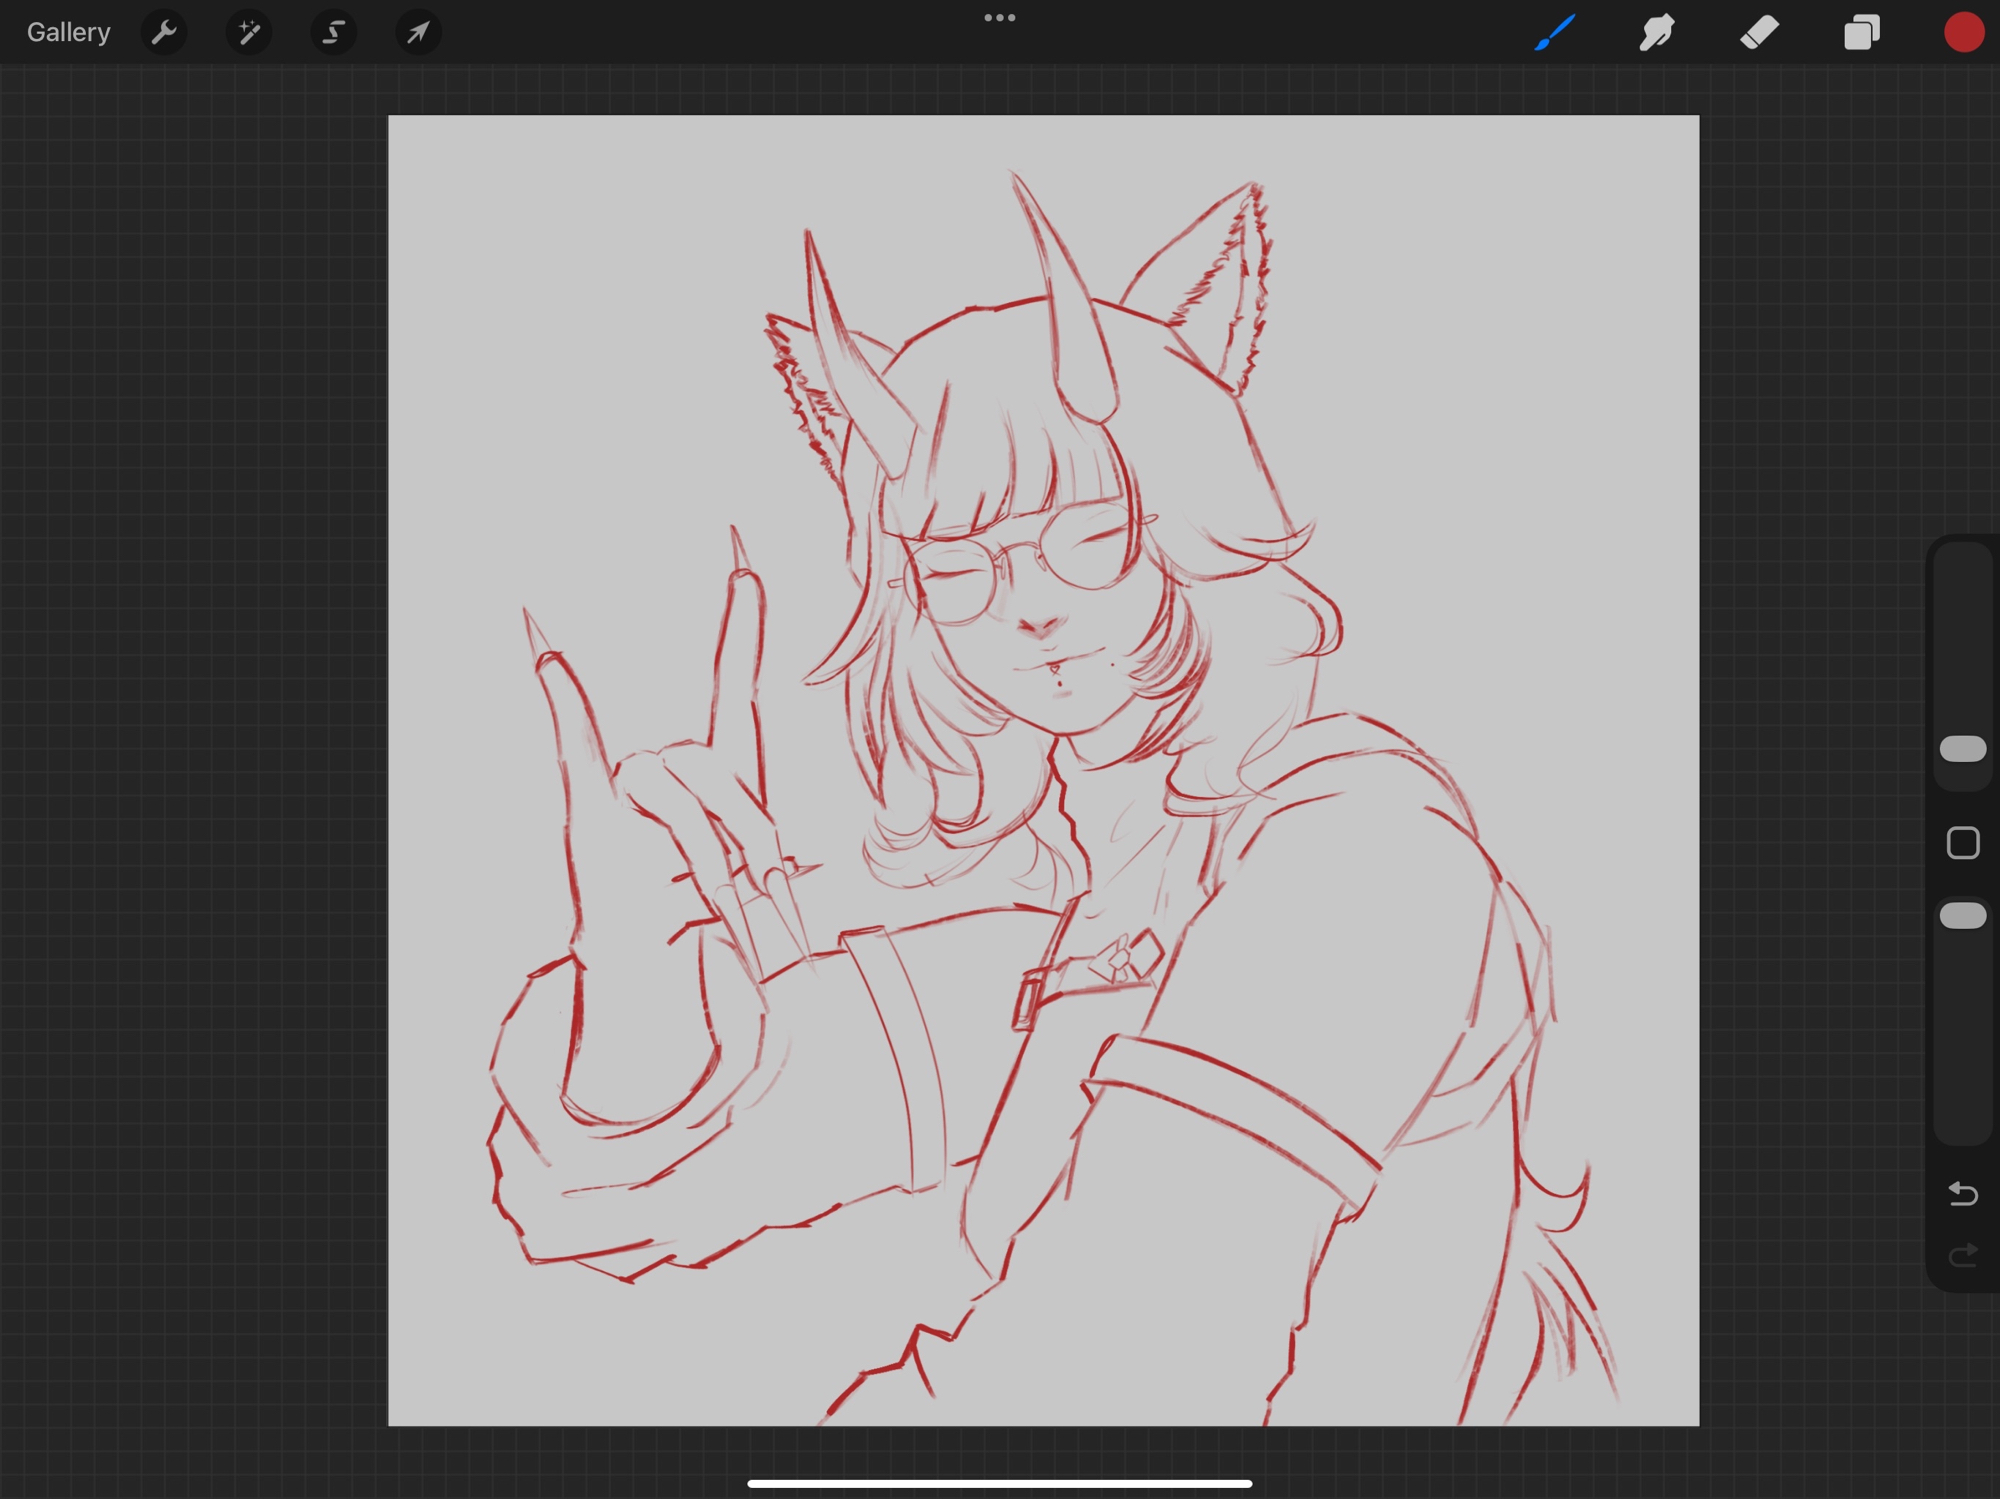
Task: Open the red color picker circle
Action: [x=1963, y=33]
